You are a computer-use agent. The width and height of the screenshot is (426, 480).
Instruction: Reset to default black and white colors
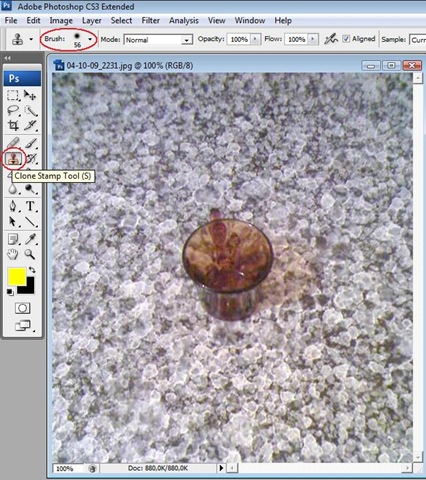click(x=10, y=293)
